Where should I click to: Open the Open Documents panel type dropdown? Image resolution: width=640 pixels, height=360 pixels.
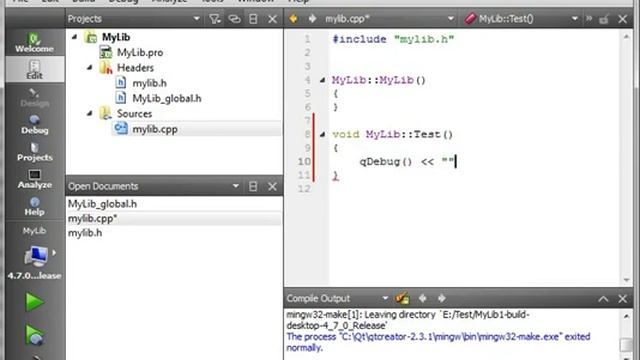(x=236, y=186)
